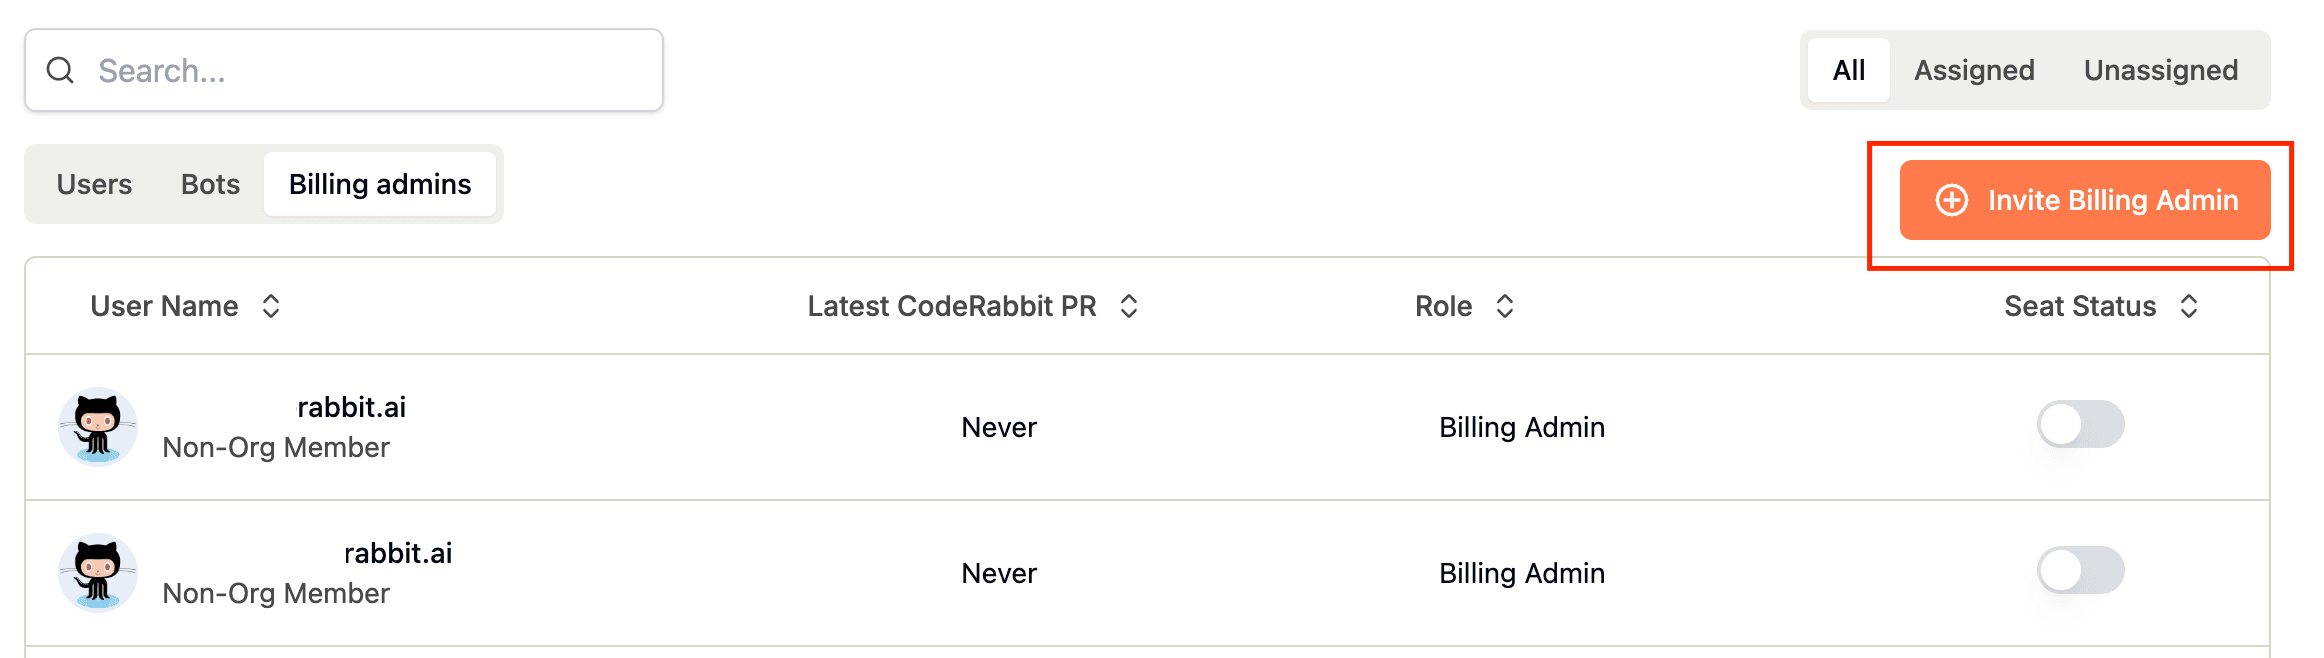The width and height of the screenshot is (2324, 658).
Task: Sort by Latest CodeRabbit PR arrows
Action: pos(1129,306)
